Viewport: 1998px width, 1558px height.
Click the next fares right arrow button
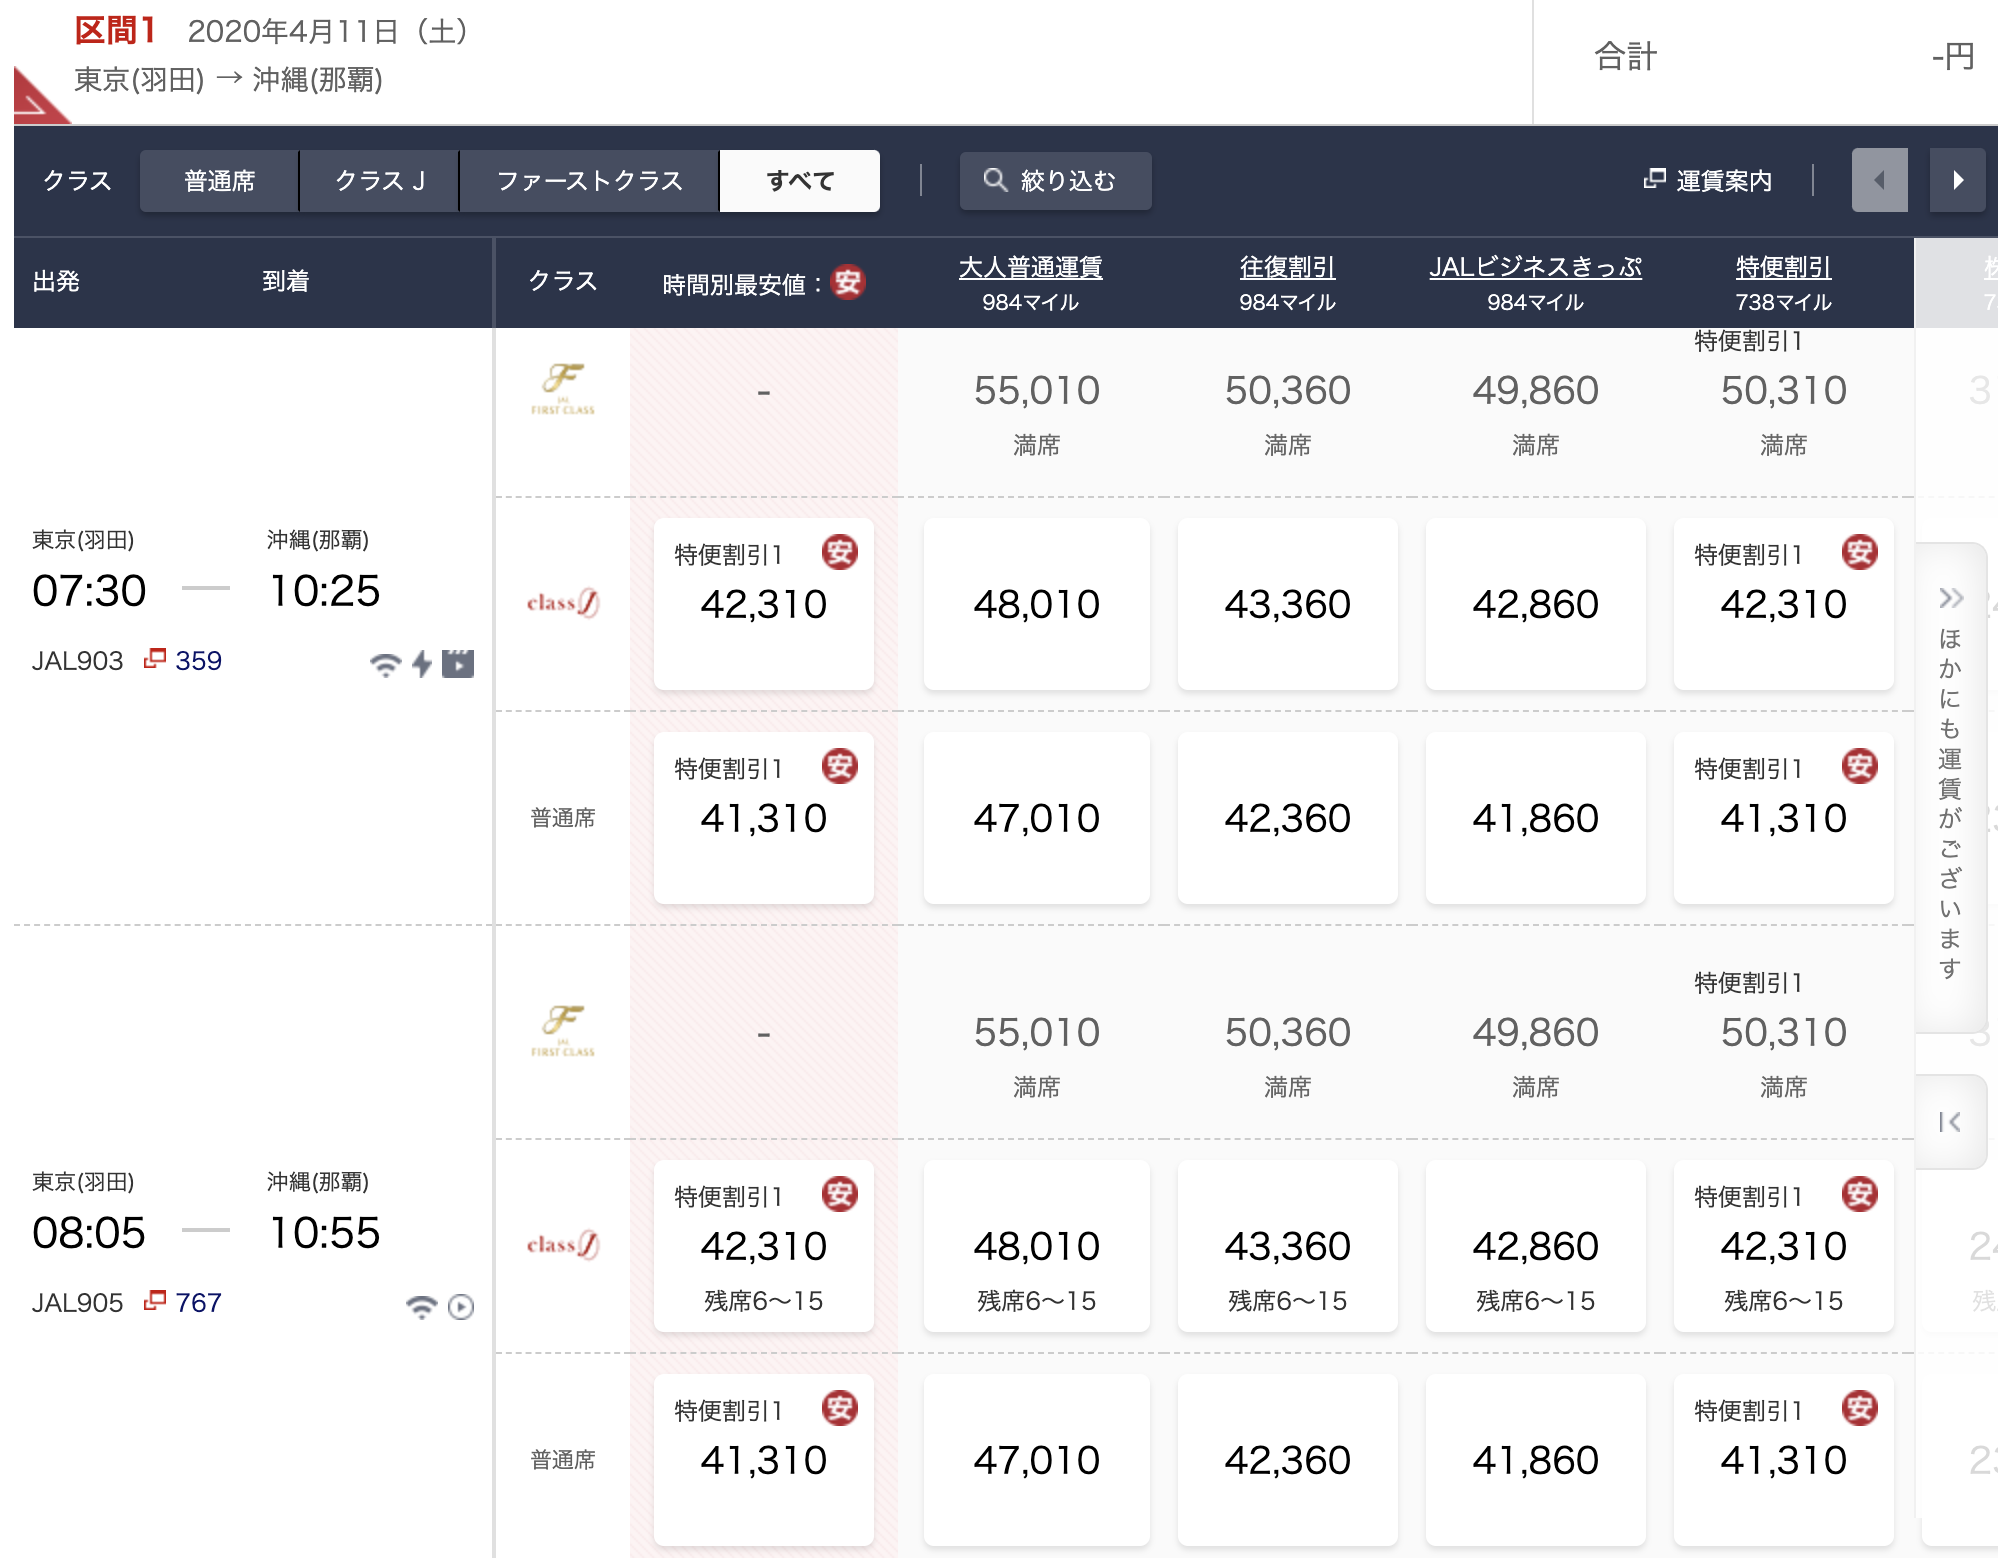click(1957, 180)
